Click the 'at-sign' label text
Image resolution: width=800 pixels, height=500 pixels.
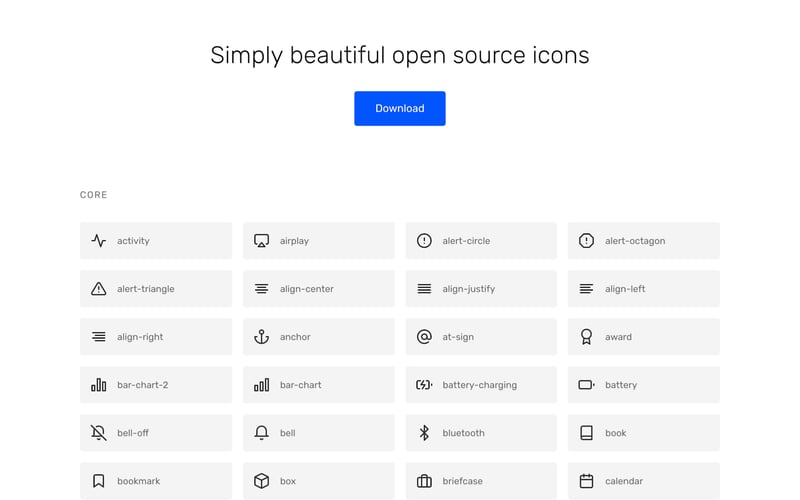coord(458,337)
